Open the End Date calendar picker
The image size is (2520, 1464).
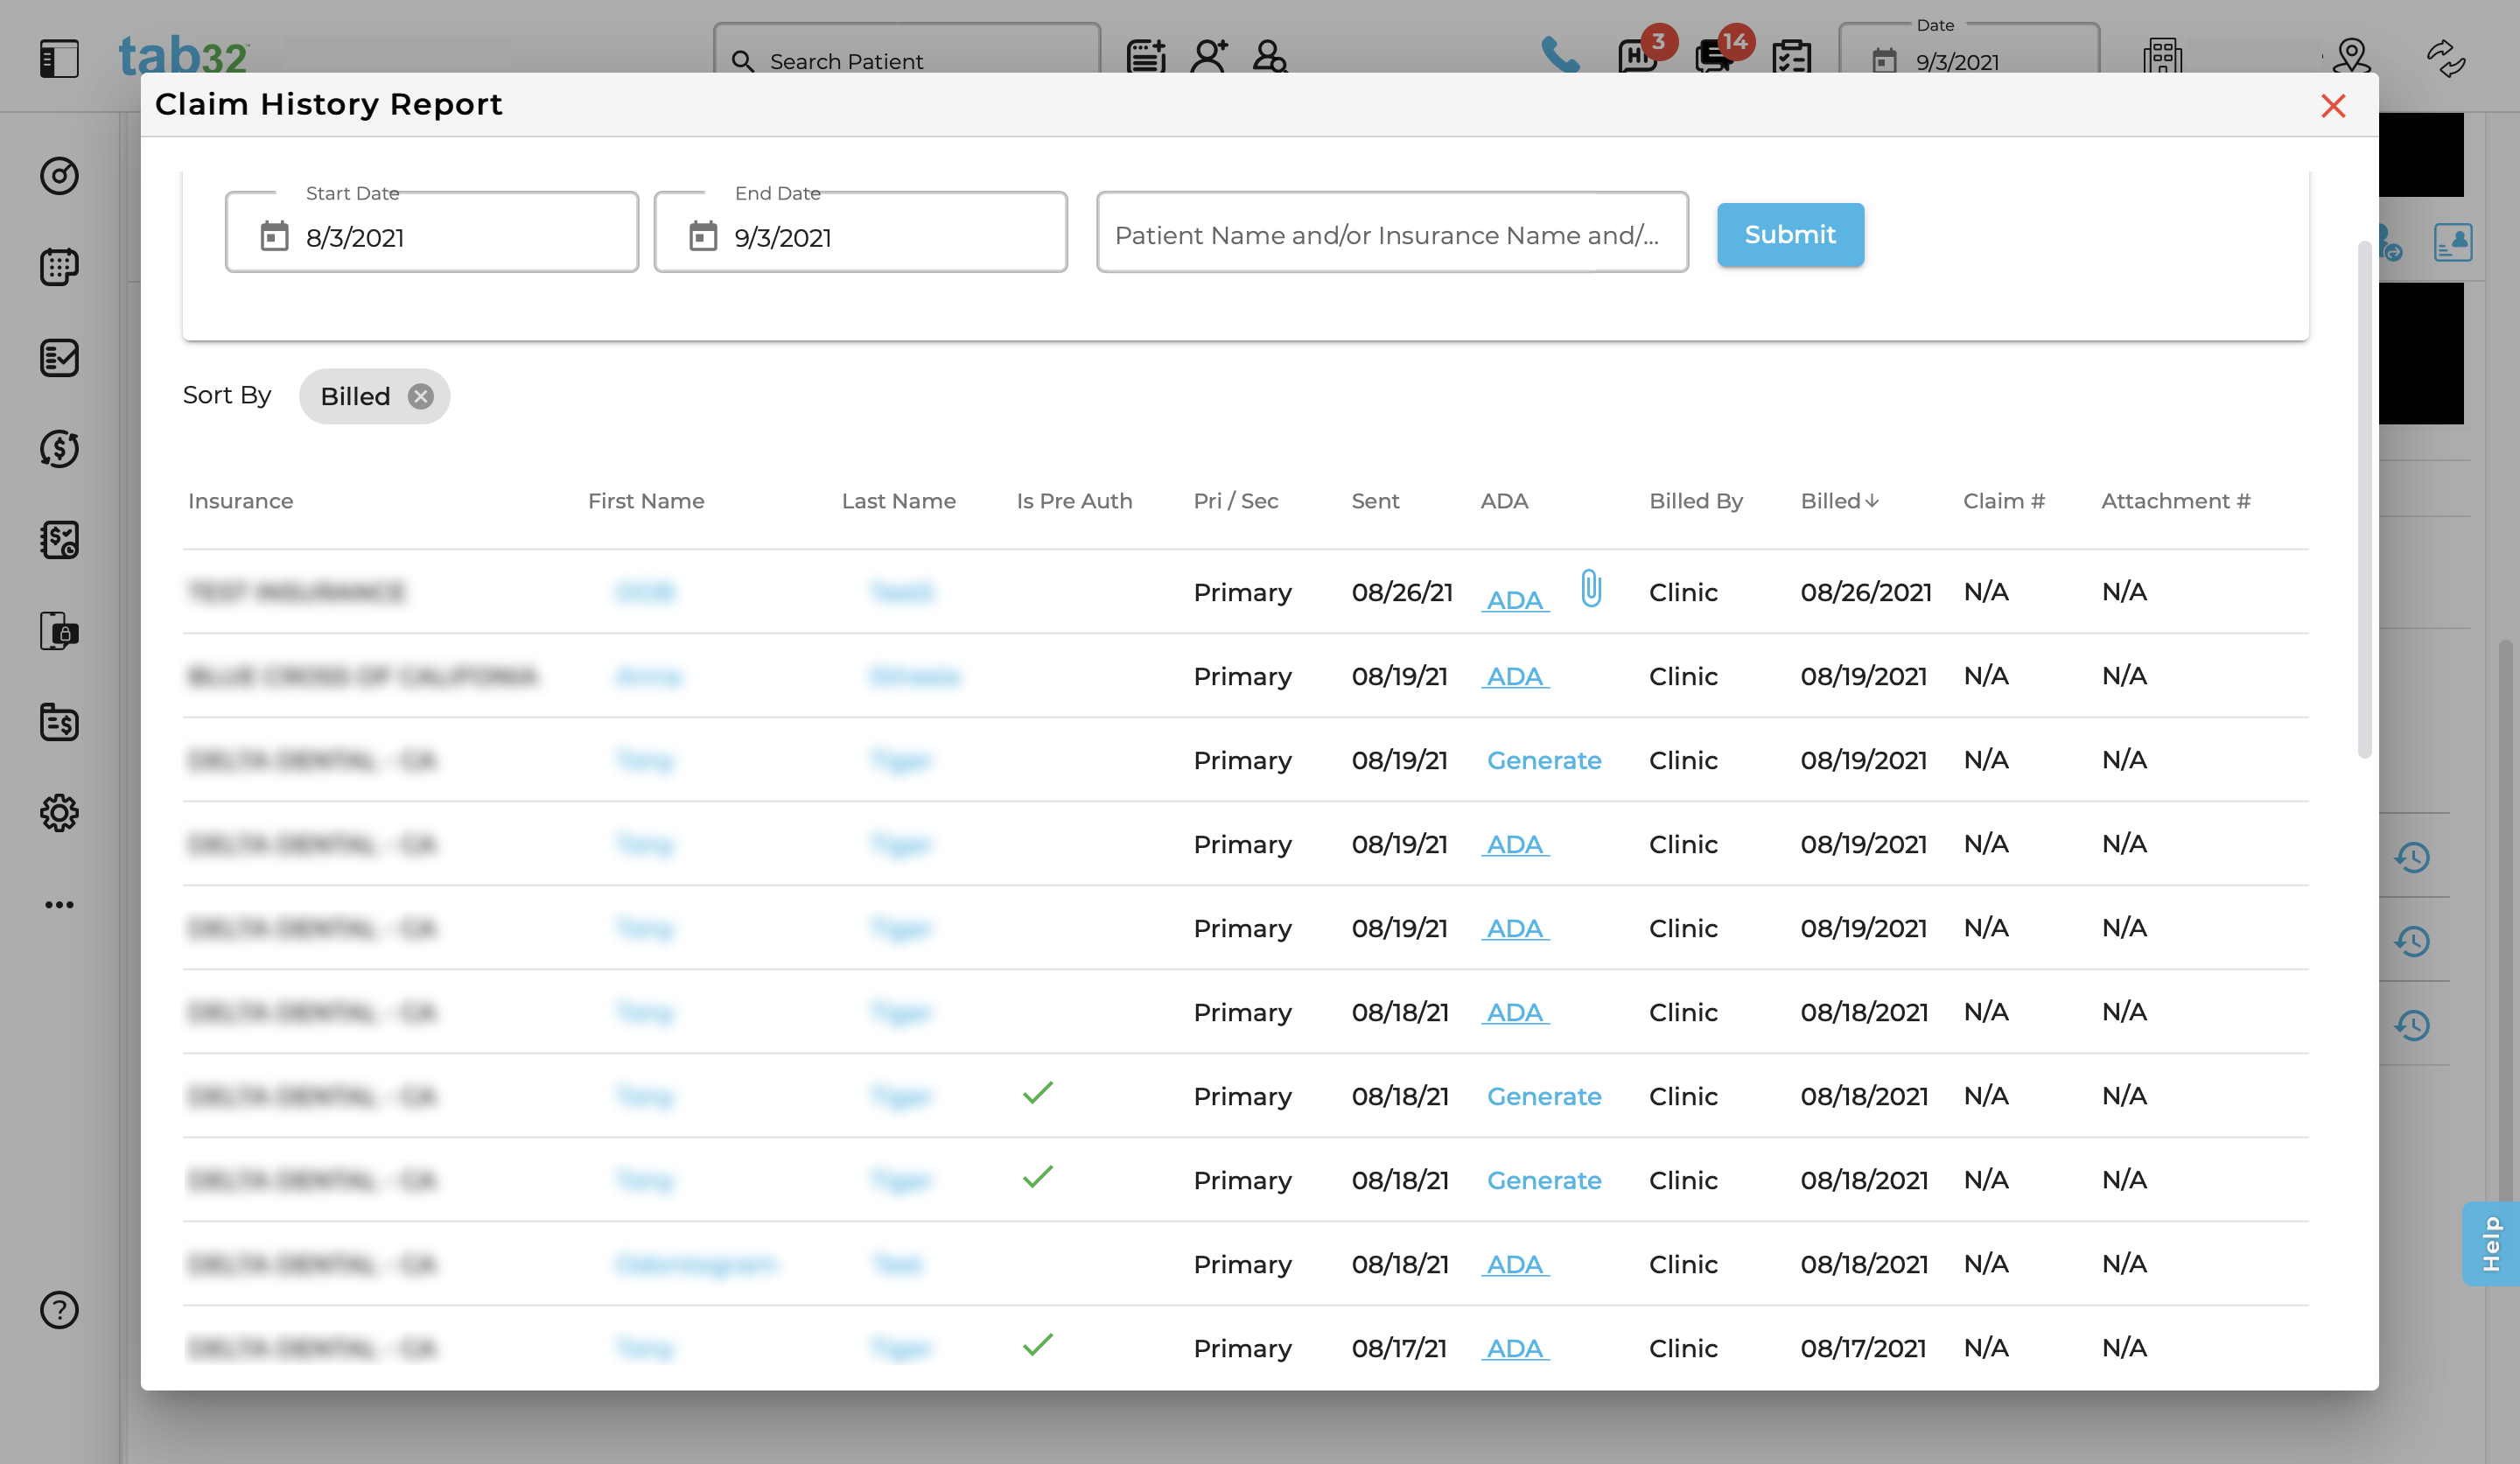[703, 236]
